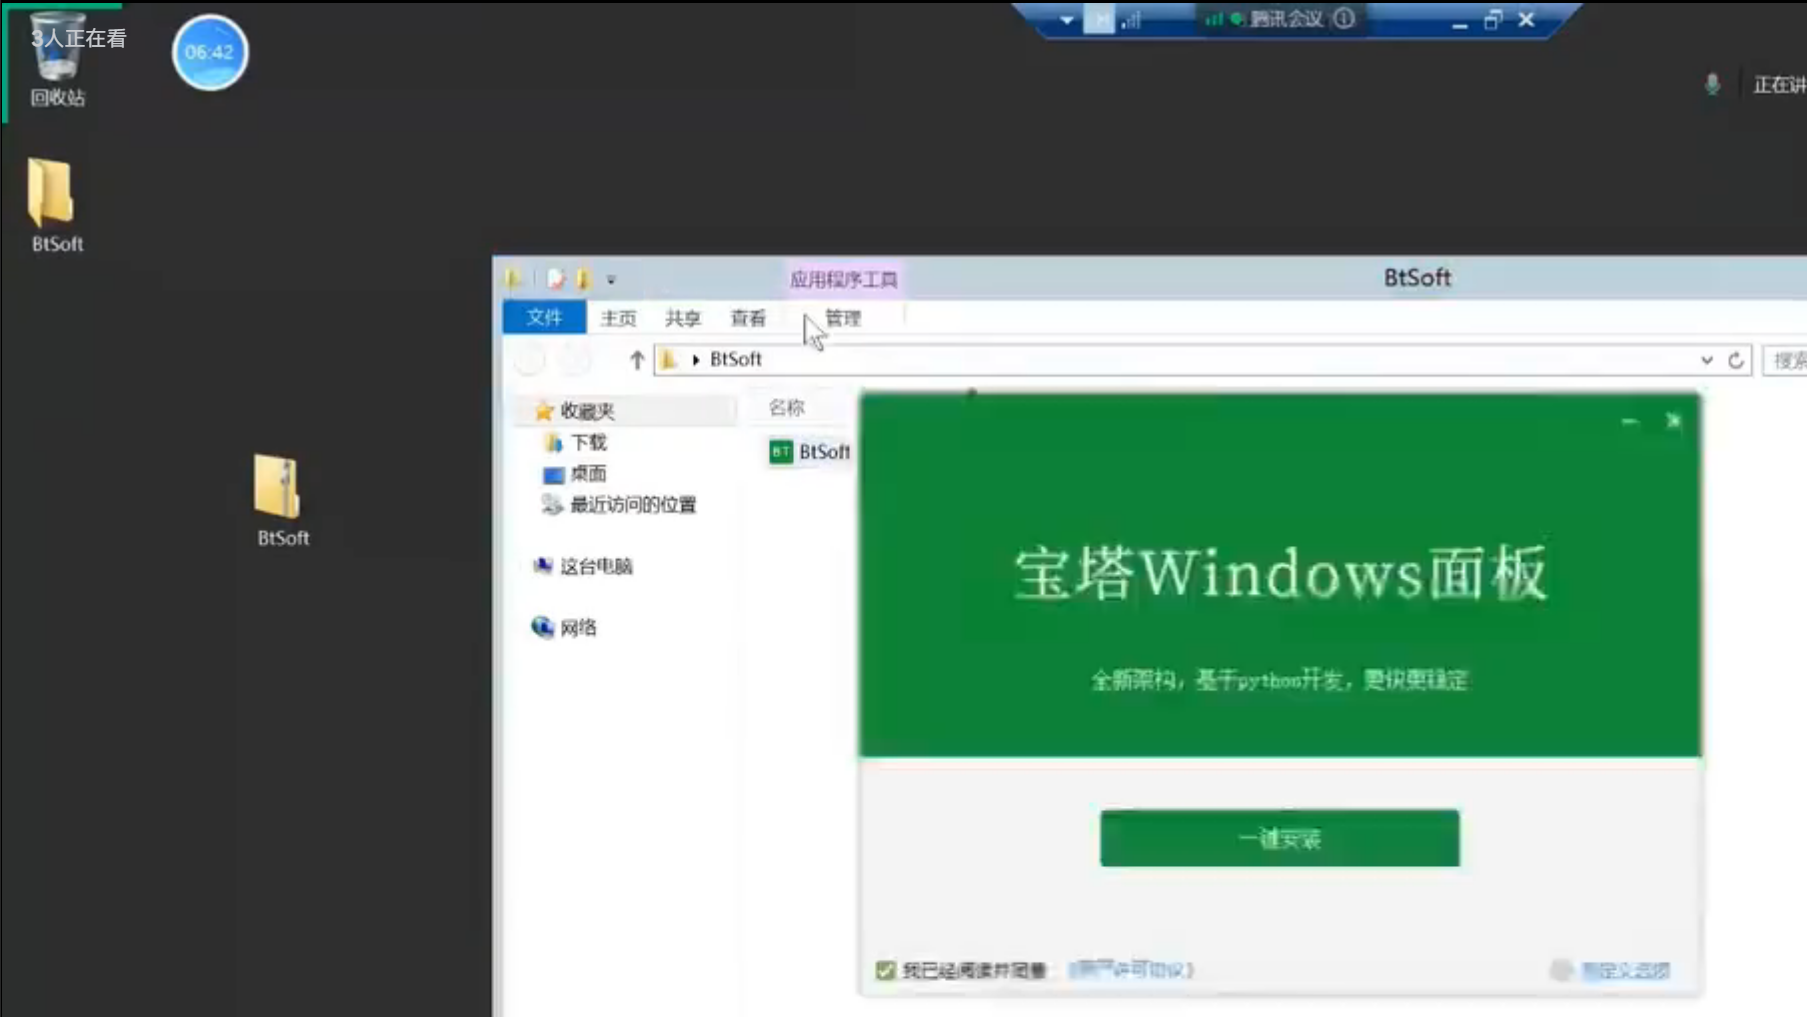Open the Tencent Meeting toolbar dropdown arrow

(x=1066, y=20)
